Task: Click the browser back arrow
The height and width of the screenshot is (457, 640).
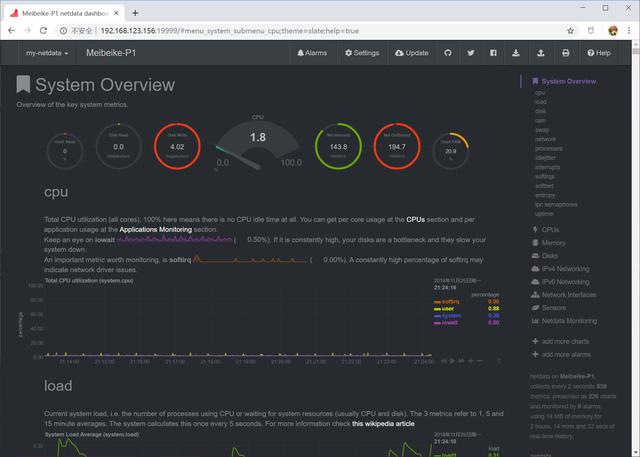Action: coord(11,31)
